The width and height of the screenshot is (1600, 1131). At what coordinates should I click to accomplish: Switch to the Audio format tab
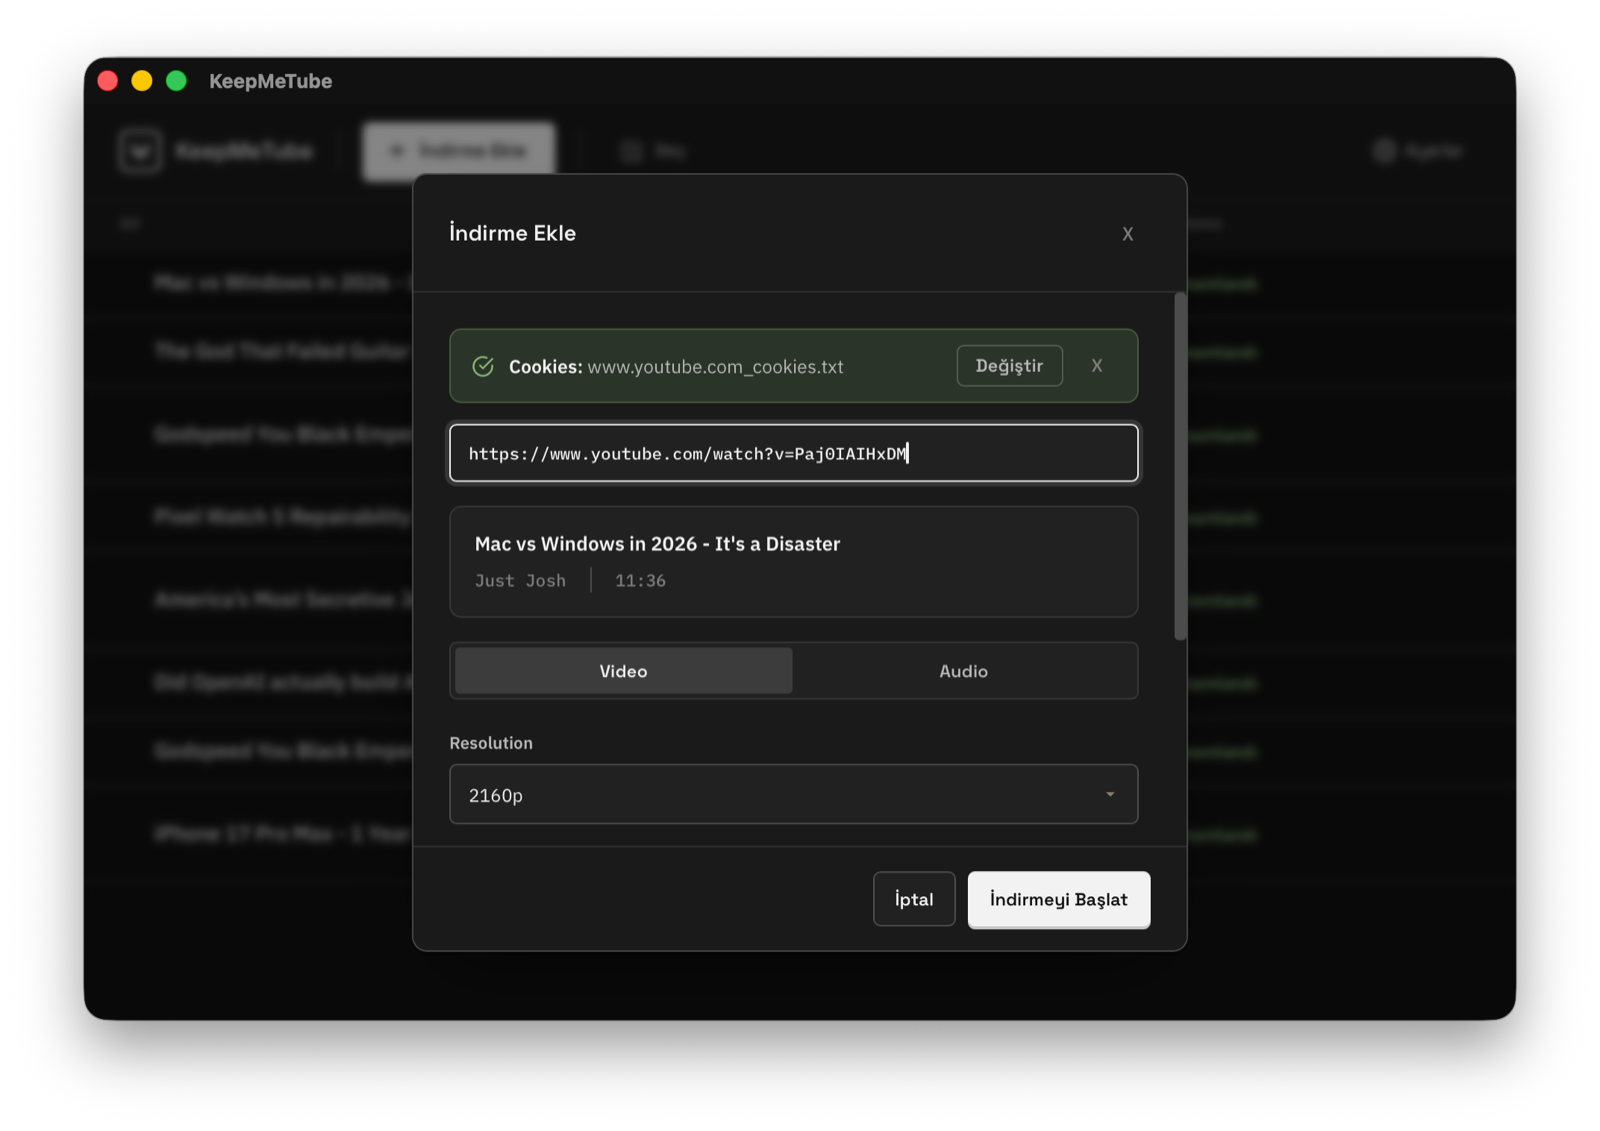[963, 671]
